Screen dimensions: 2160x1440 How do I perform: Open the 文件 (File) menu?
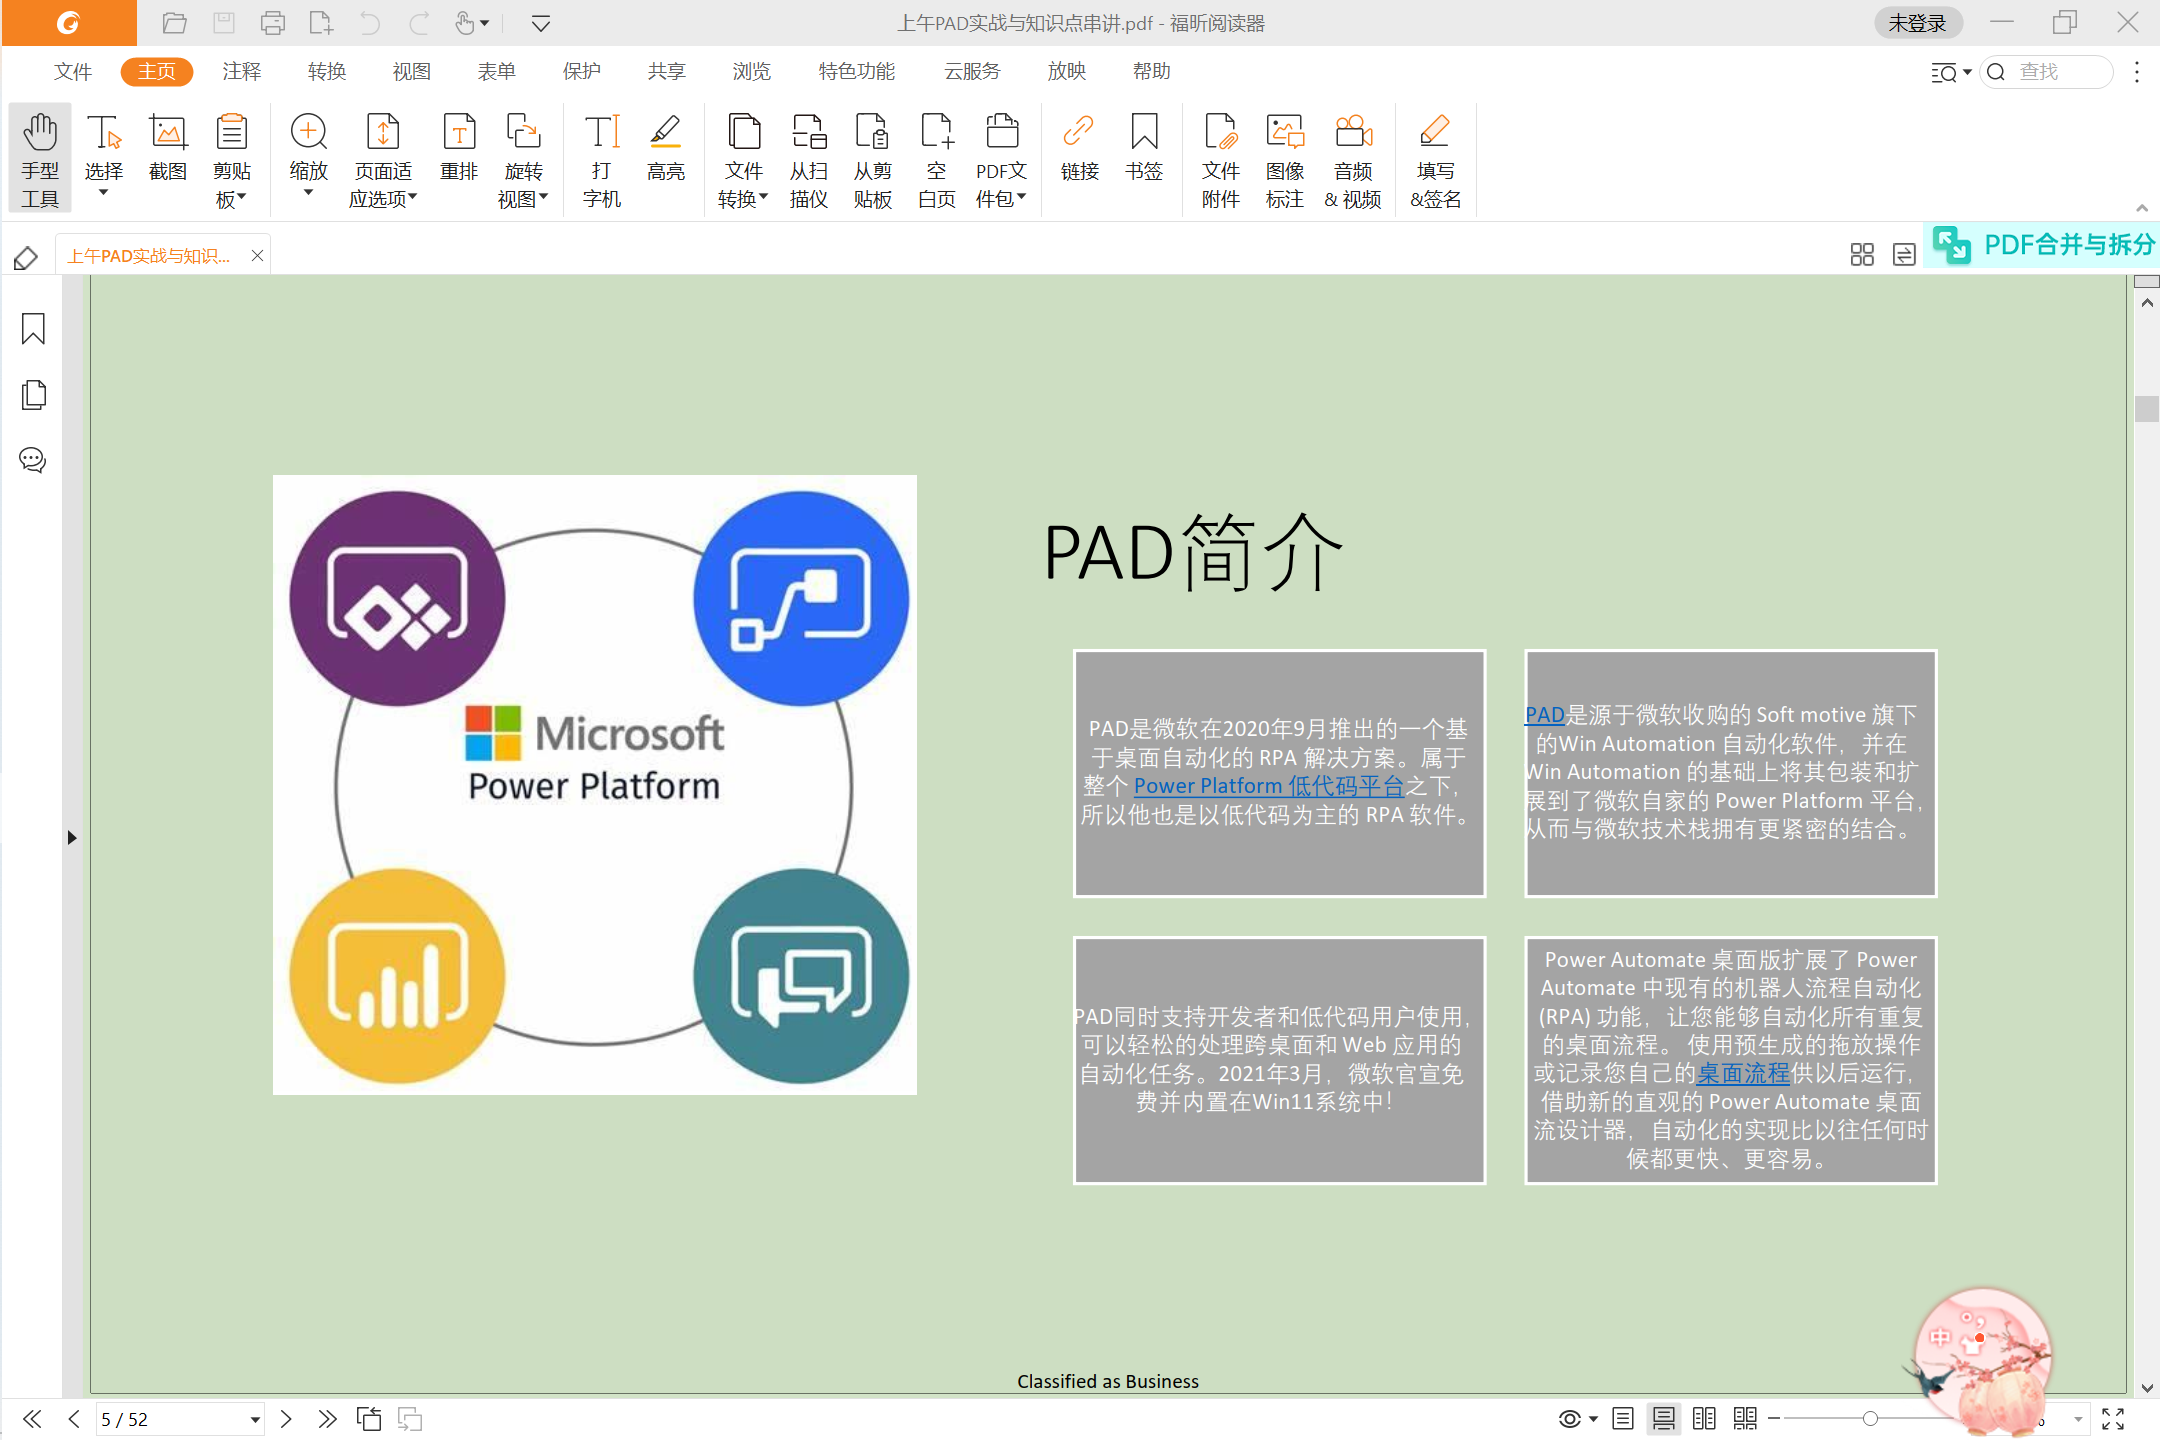[x=72, y=71]
